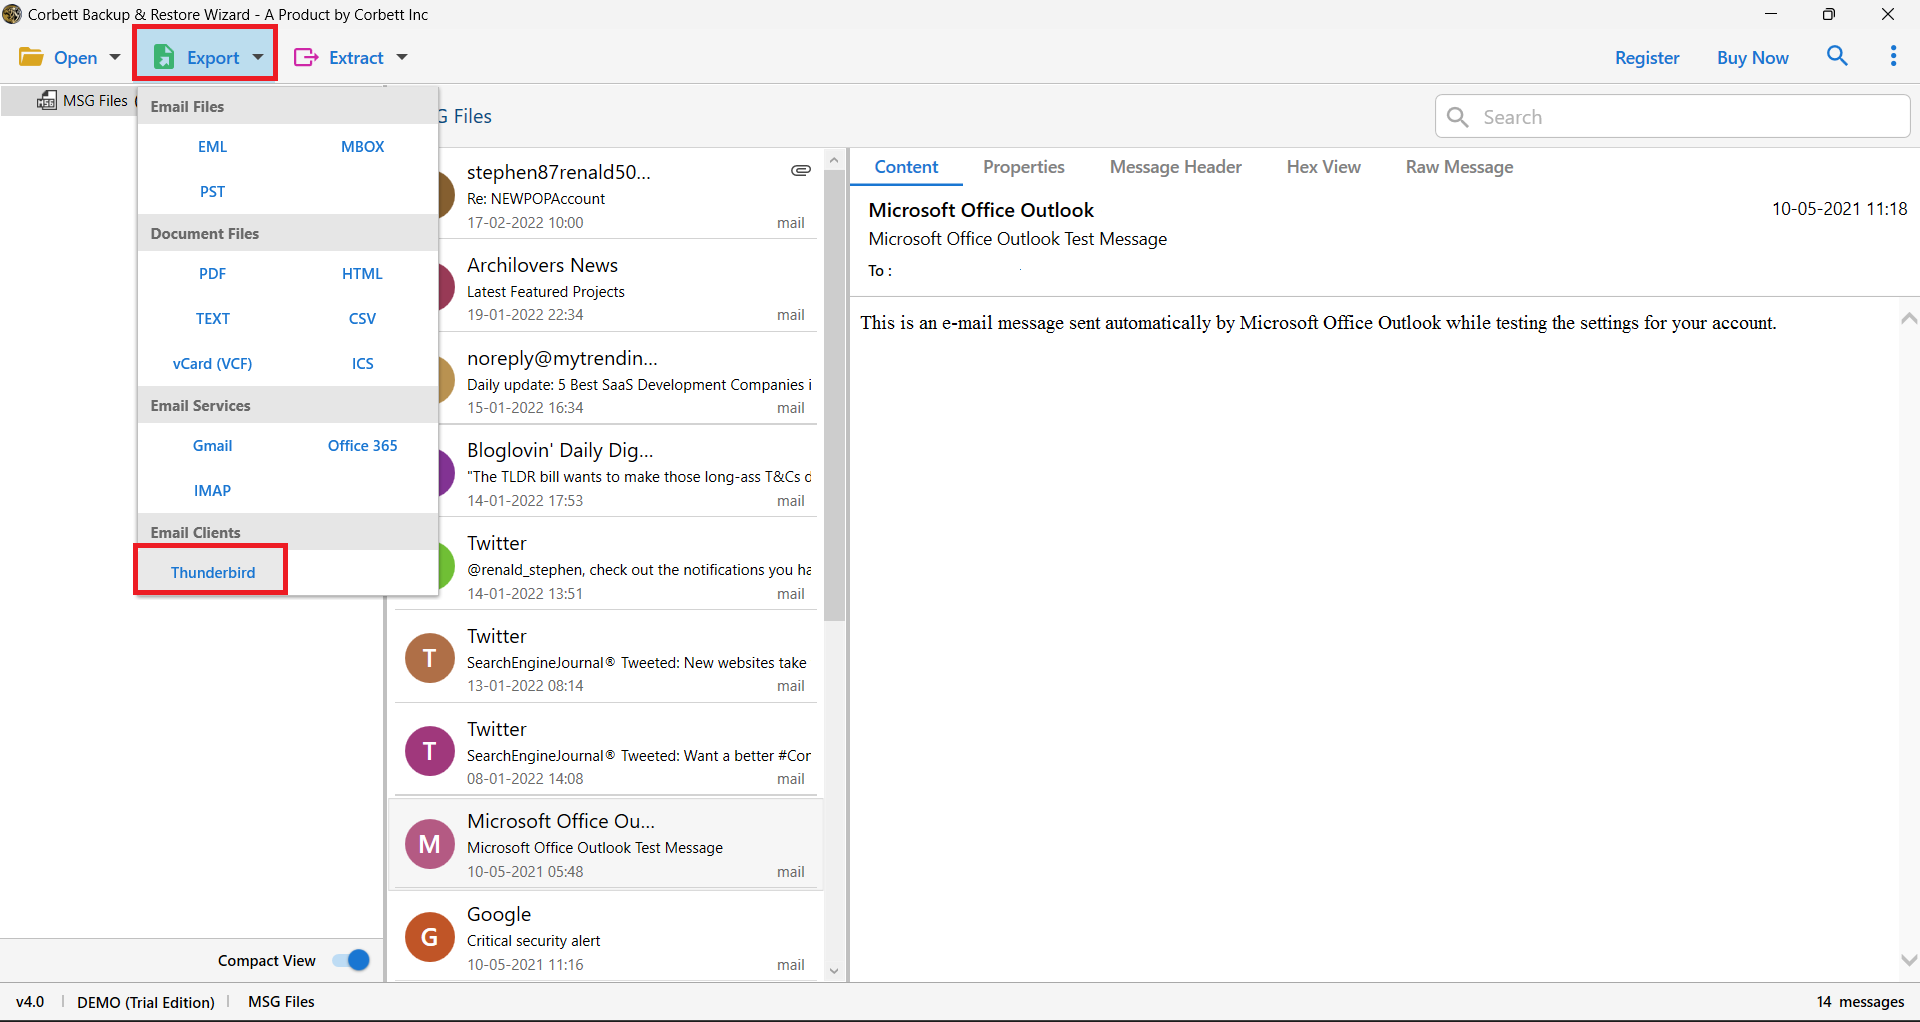Click the DEMO (Trial Edition) status text
The image size is (1920, 1022).
146,1002
